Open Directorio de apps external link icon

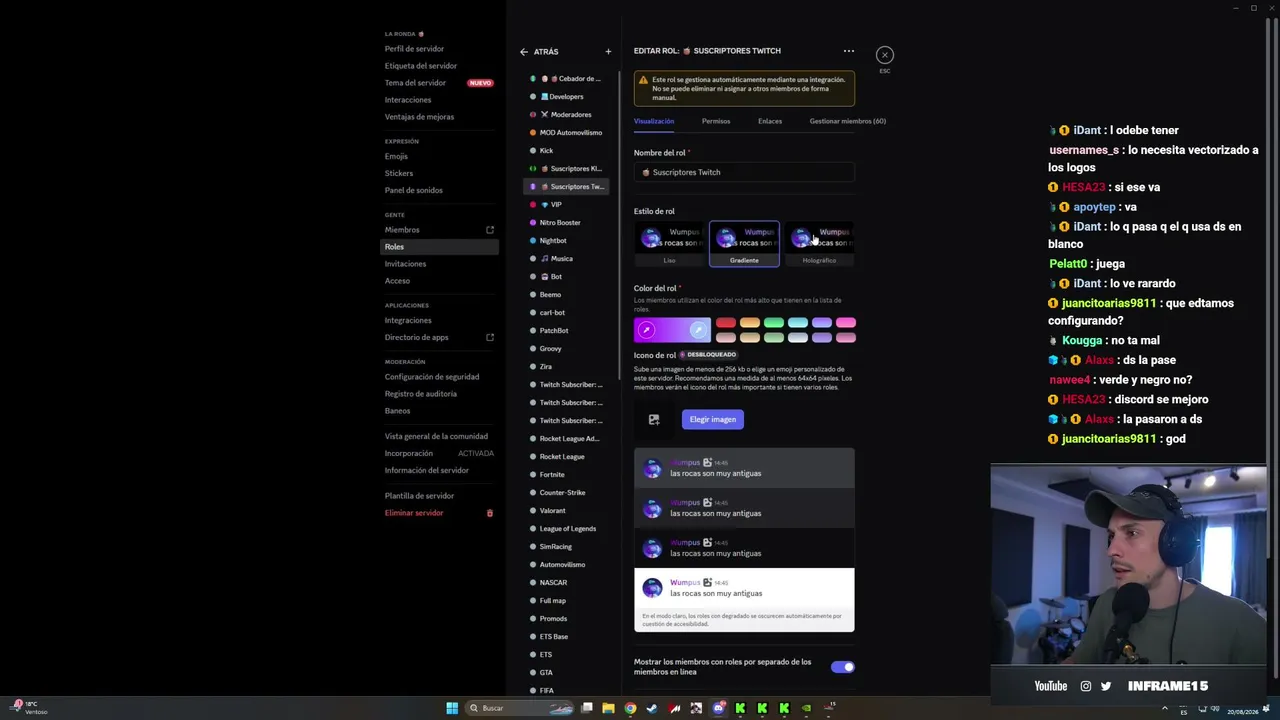click(x=490, y=337)
